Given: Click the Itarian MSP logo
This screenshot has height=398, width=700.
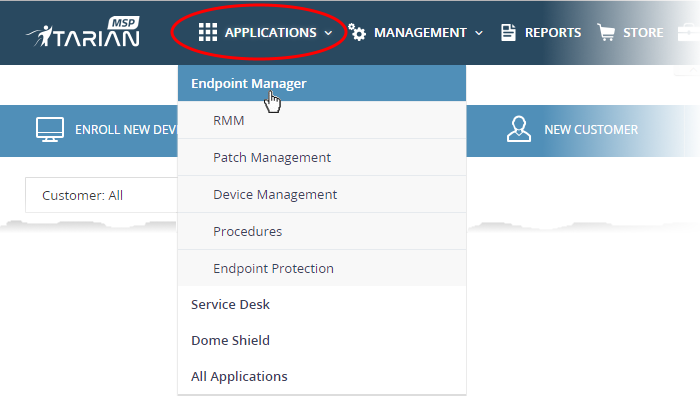Looking at the screenshot, I should (83, 32).
